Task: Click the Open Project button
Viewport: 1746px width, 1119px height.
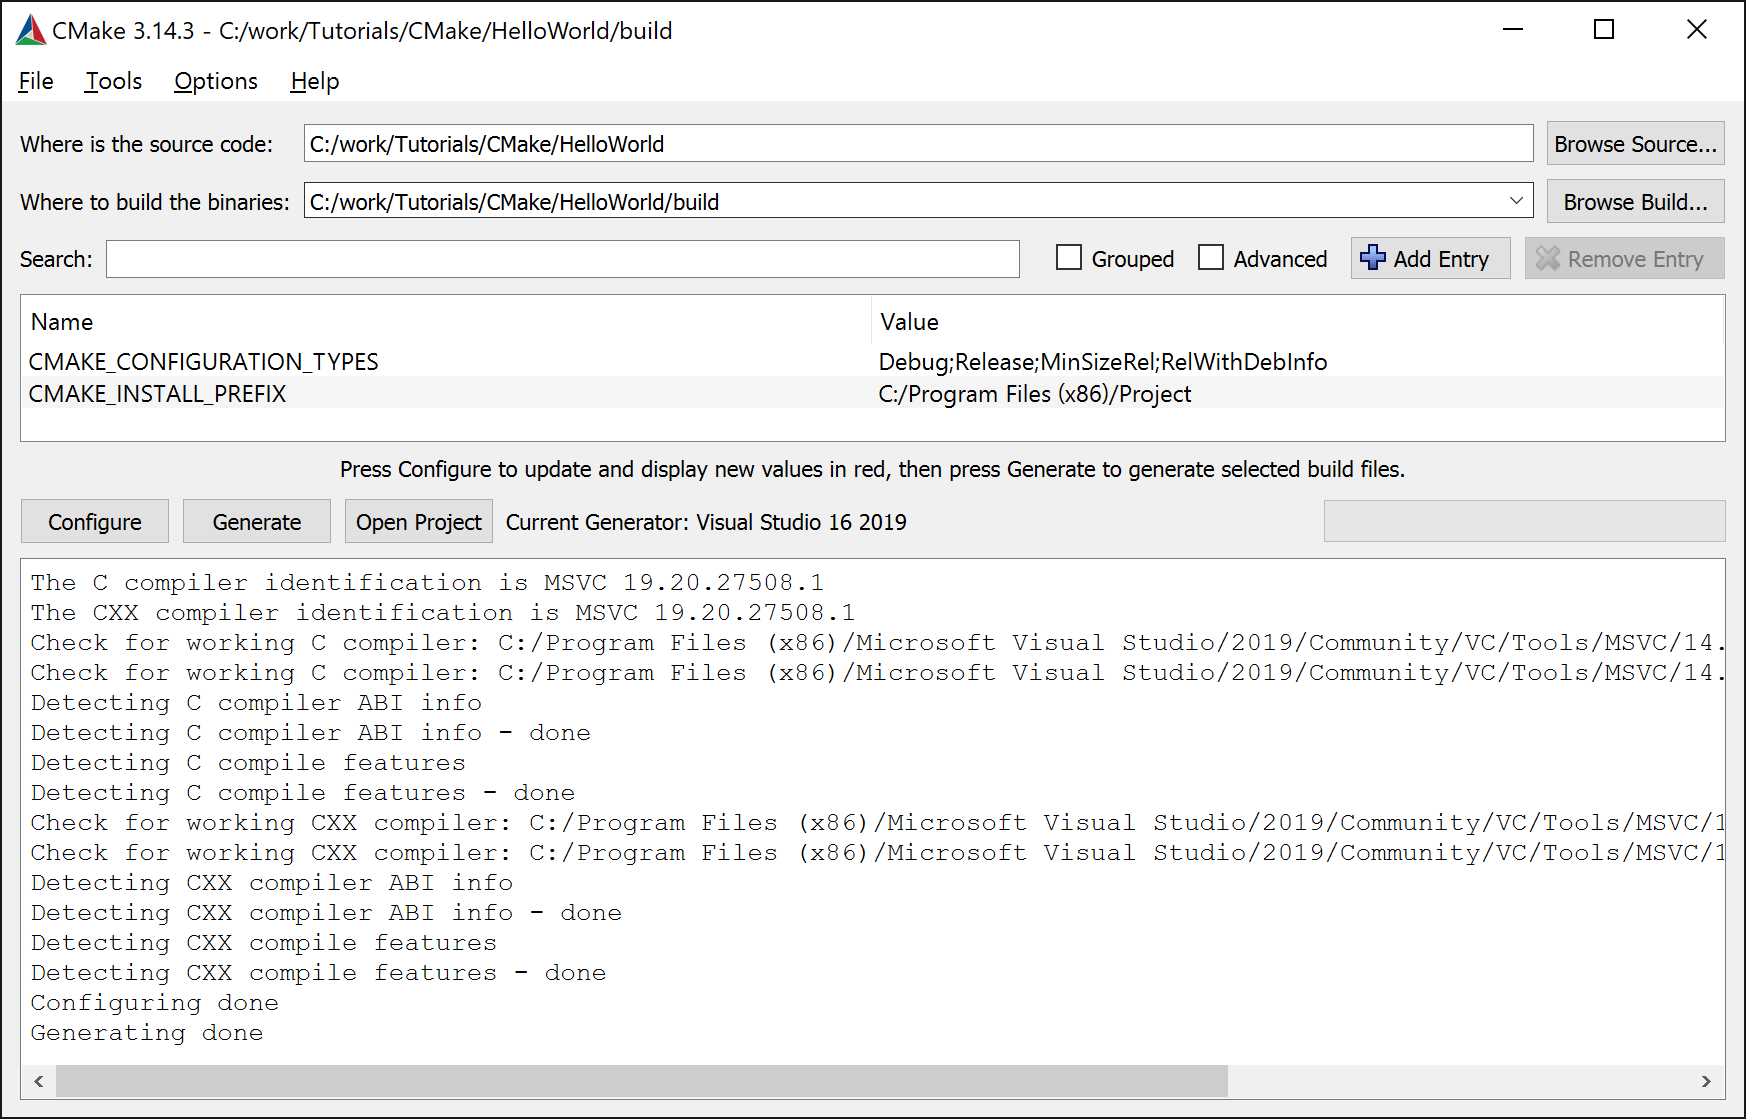Action: (418, 521)
